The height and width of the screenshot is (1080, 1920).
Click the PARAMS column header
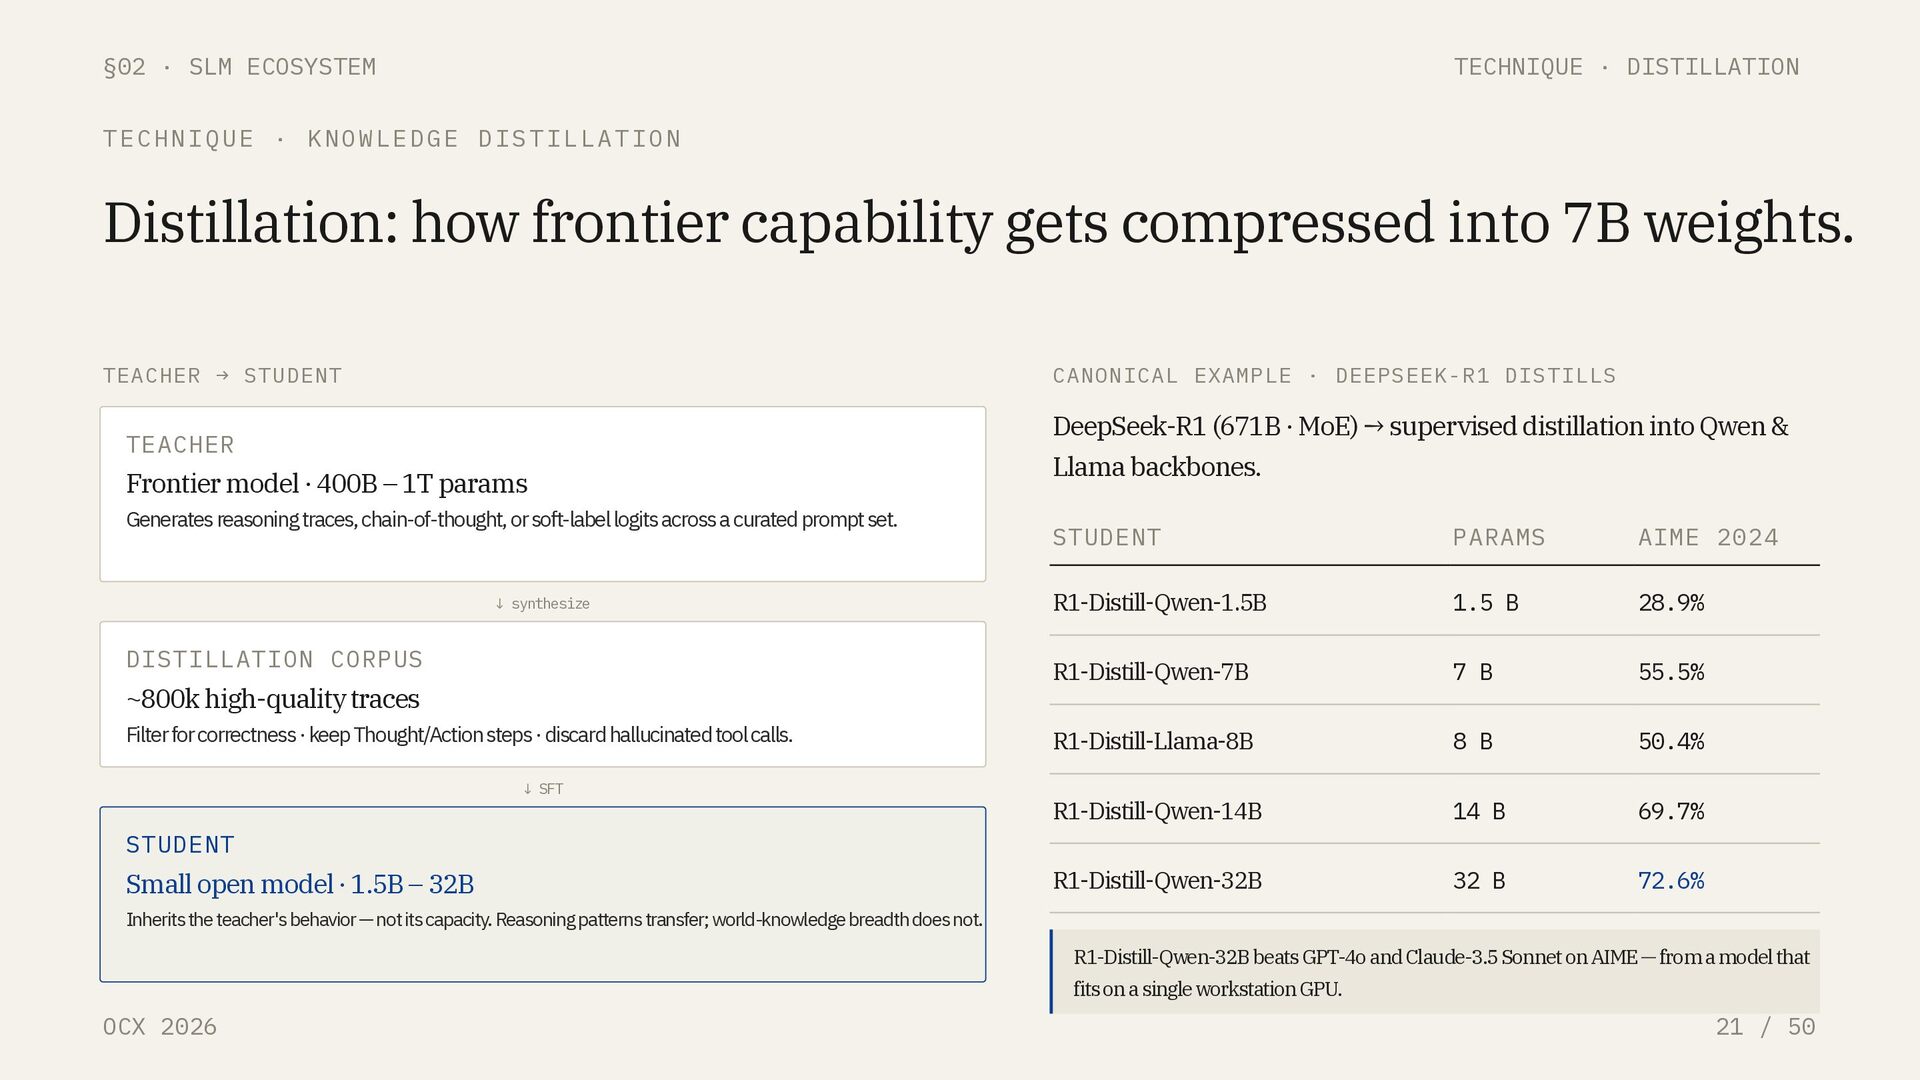click(x=1498, y=538)
